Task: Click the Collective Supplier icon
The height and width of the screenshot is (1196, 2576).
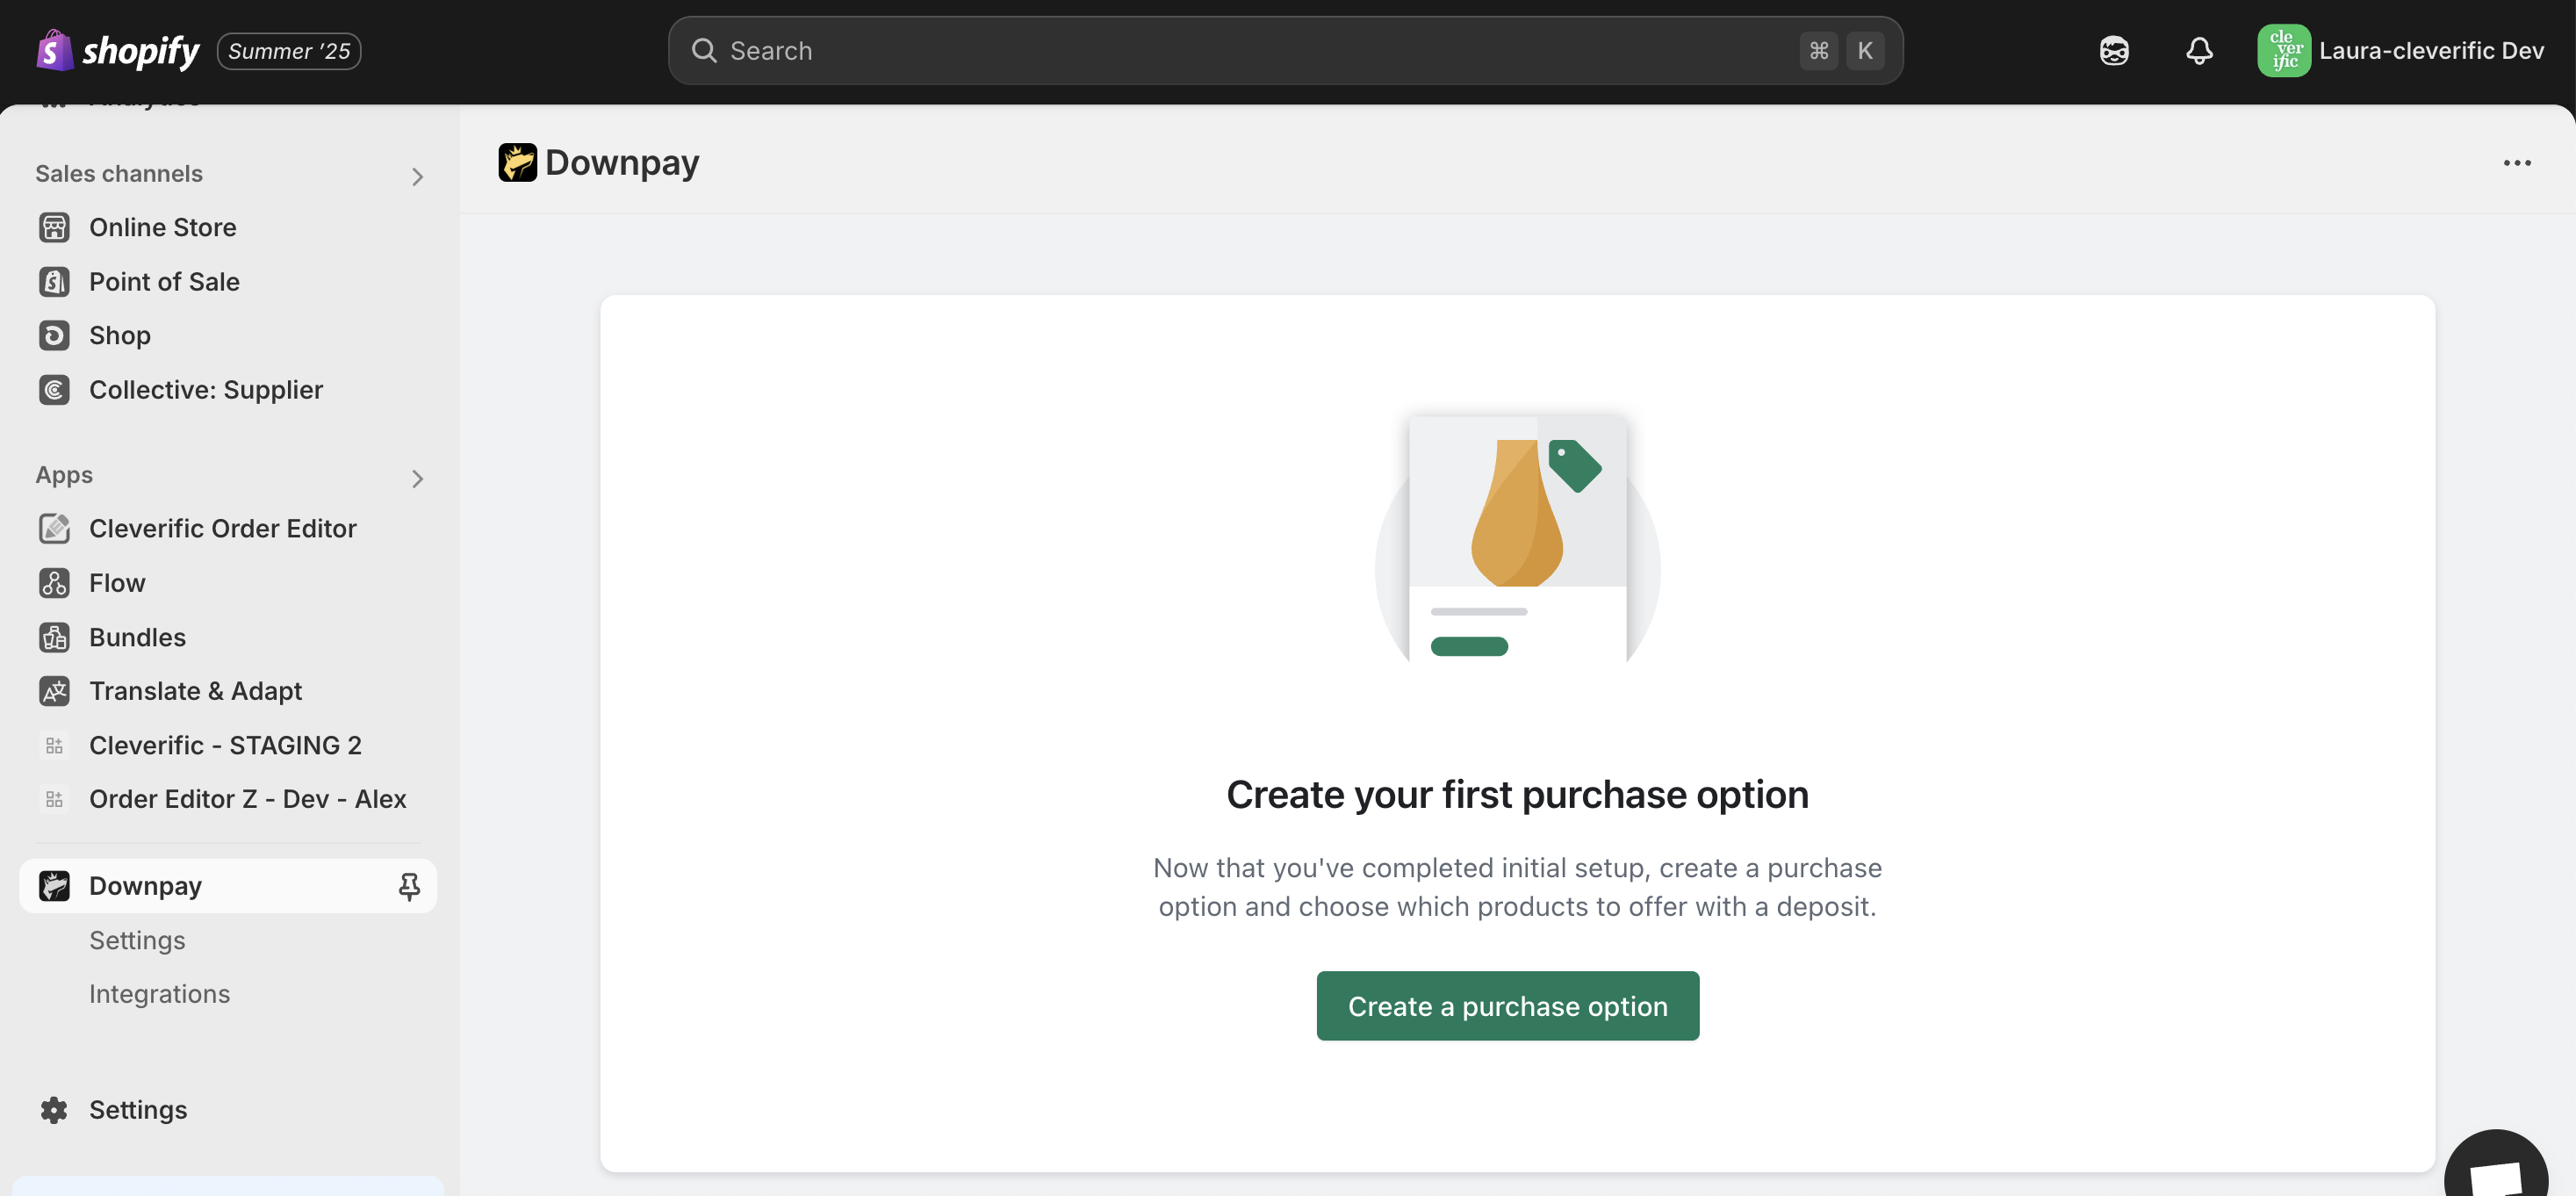Action: coord(54,390)
